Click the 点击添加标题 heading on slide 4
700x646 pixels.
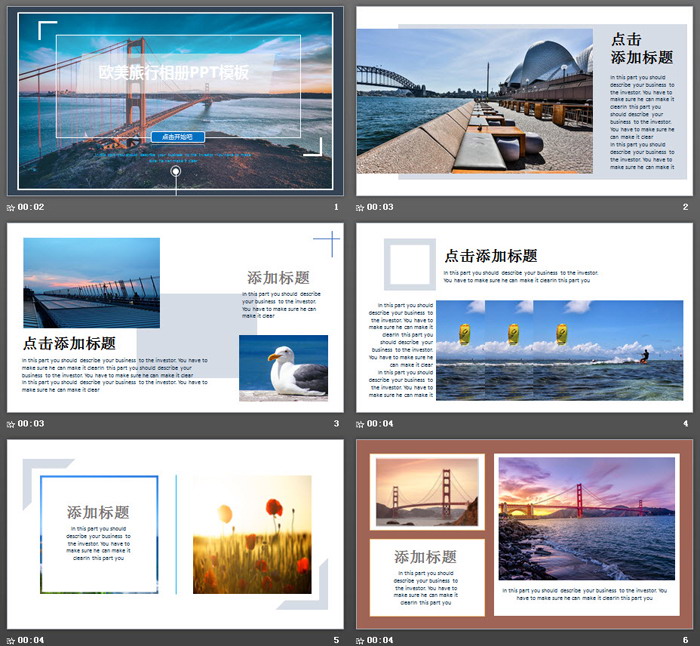pyautogui.click(x=491, y=256)
